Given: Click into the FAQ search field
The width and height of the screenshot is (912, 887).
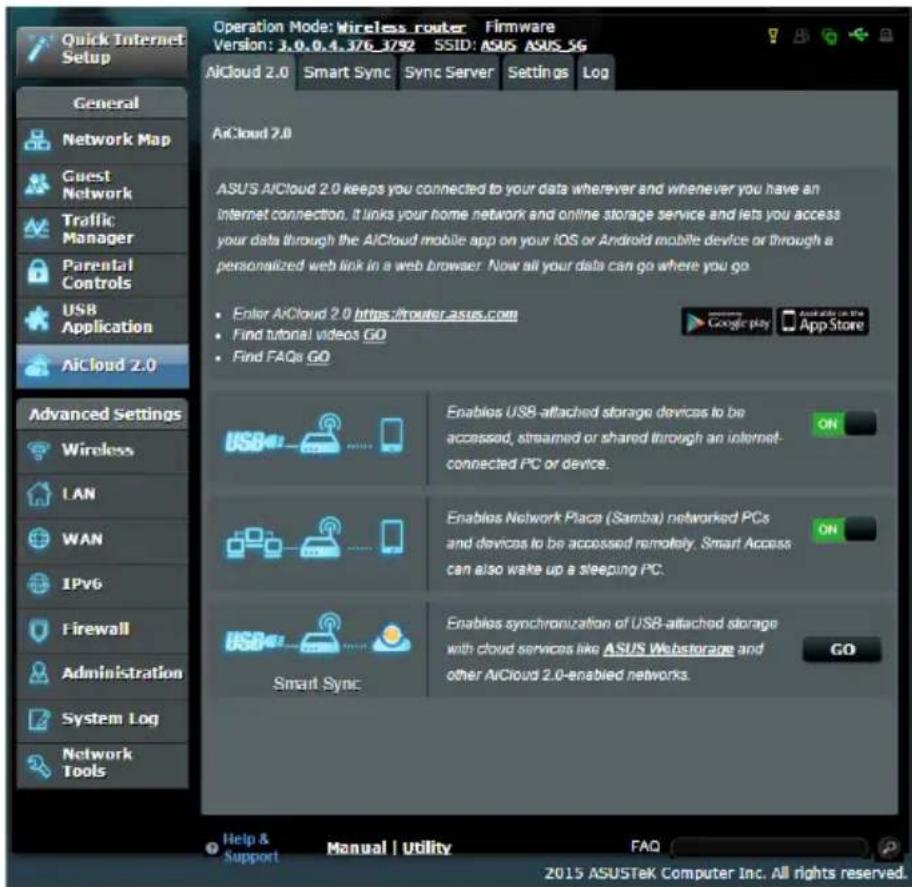Looking at the screenshot, I should [770, 847].
